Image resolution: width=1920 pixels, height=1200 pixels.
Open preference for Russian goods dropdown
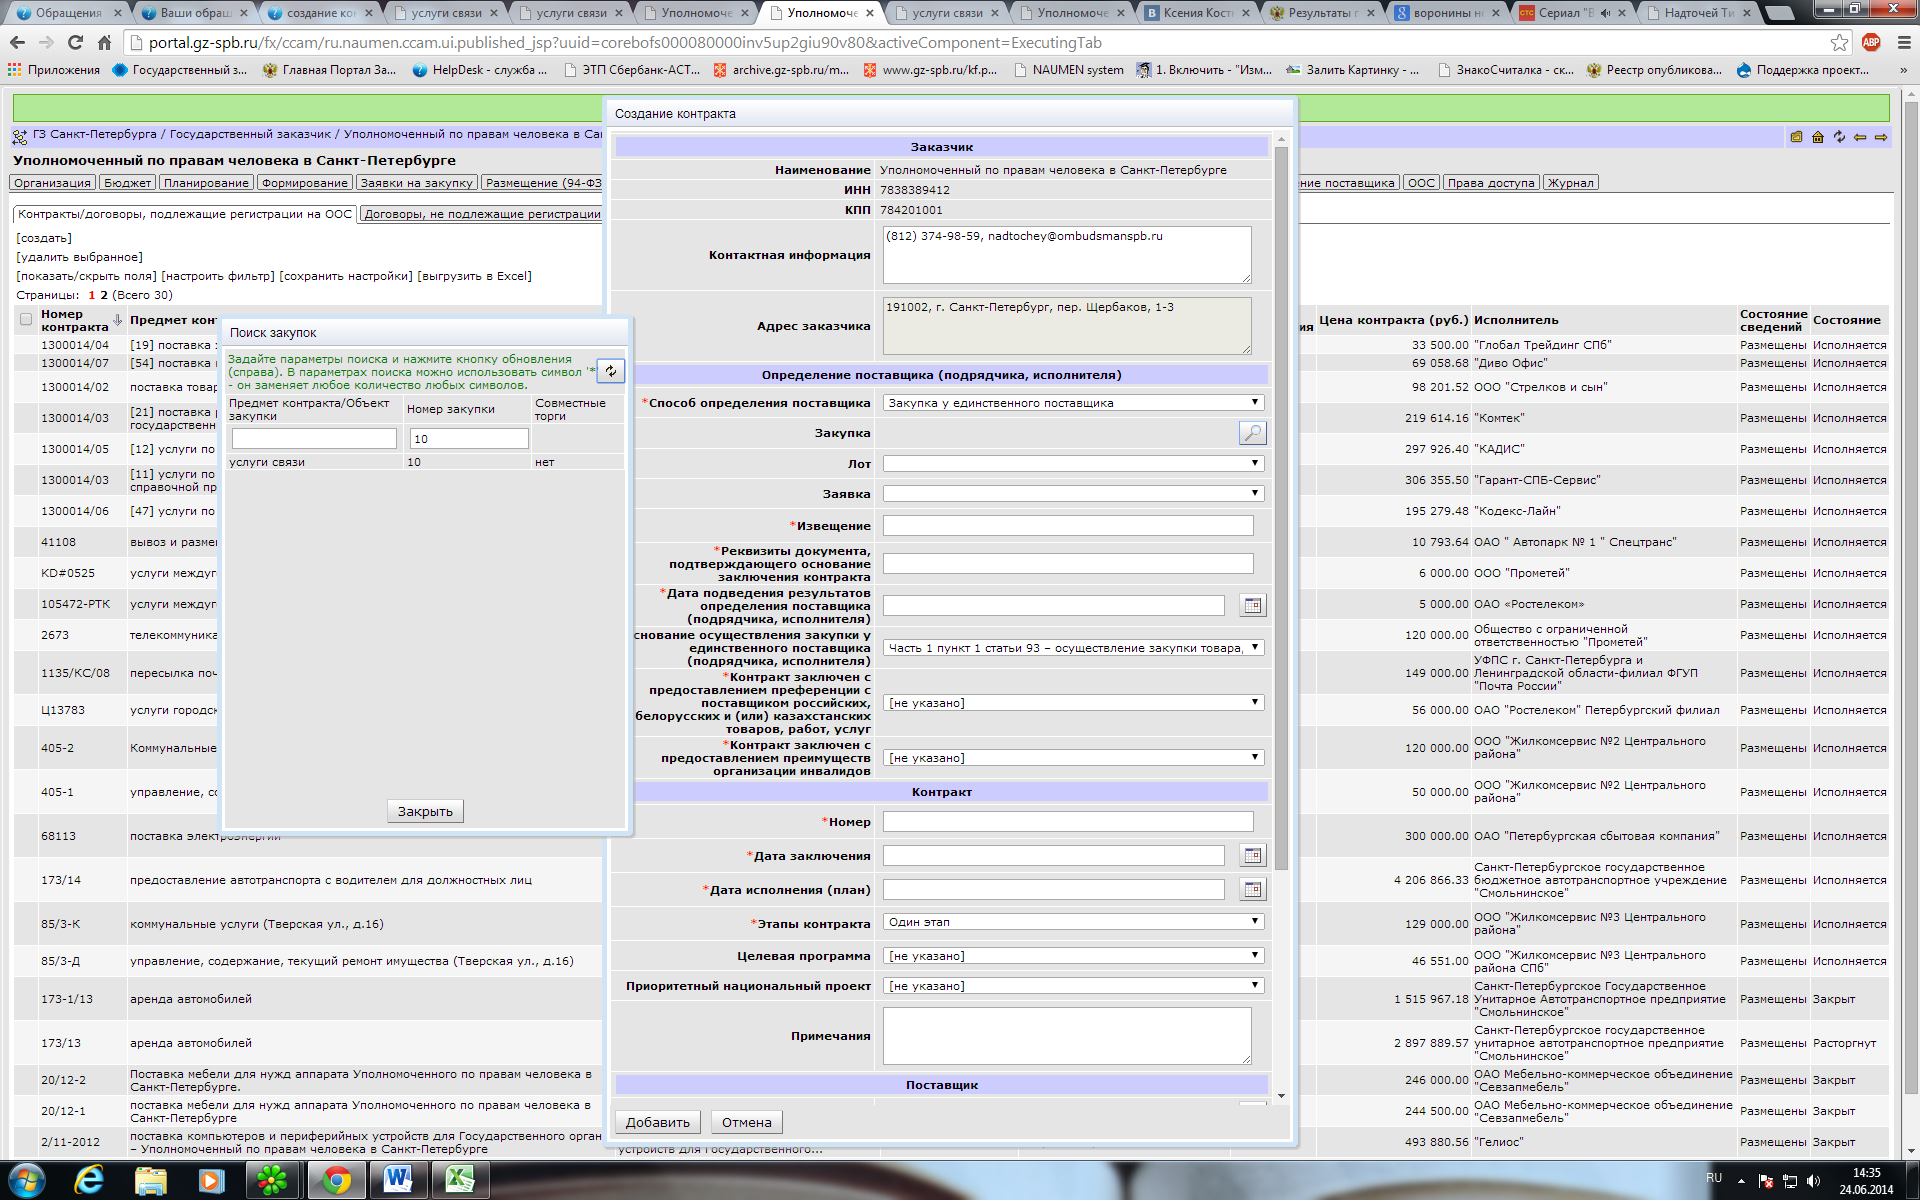(x=1073, y=703)
